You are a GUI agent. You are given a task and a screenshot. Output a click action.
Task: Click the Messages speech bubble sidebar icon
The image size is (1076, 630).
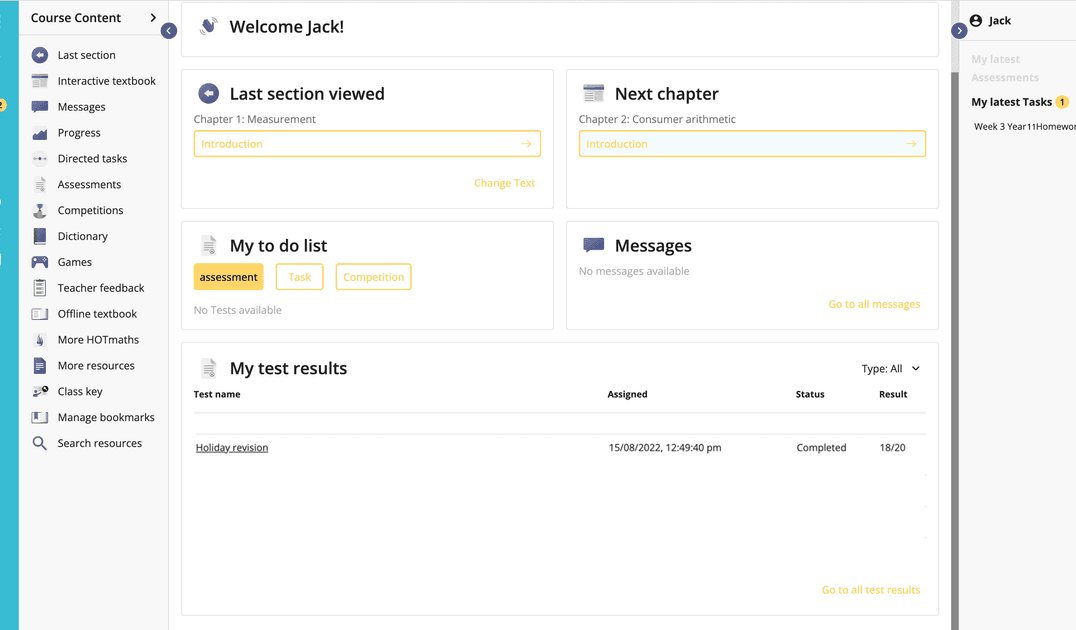(x=40, y=107)
